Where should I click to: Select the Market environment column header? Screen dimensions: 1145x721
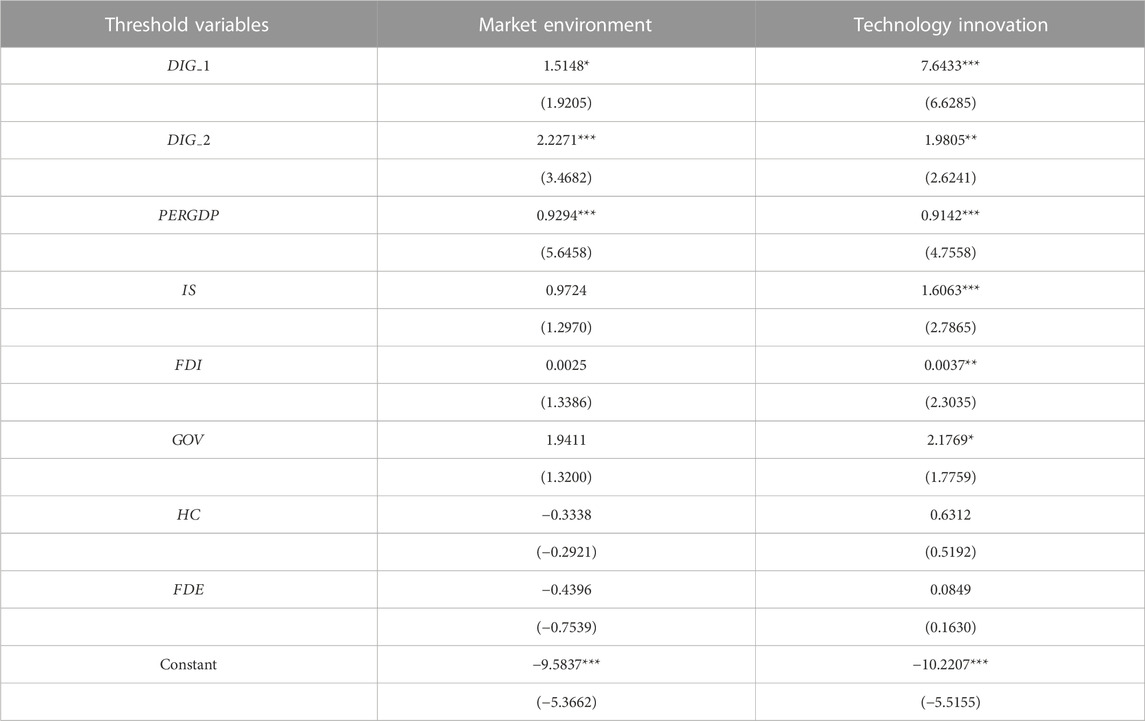coord(565,25)
